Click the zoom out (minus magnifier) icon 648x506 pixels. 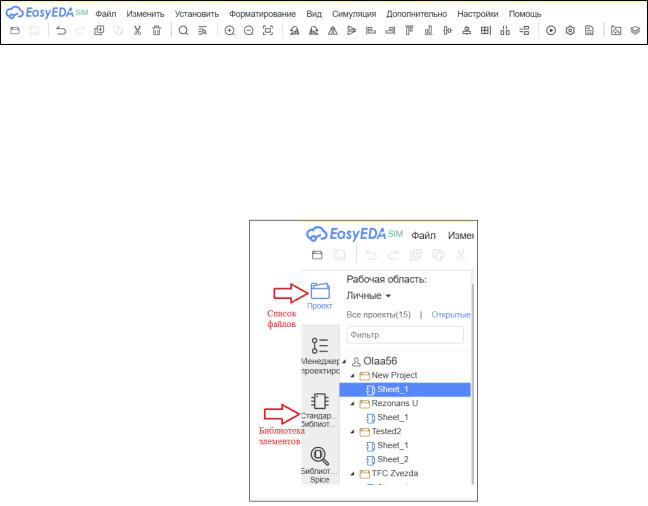coord(248,30)
